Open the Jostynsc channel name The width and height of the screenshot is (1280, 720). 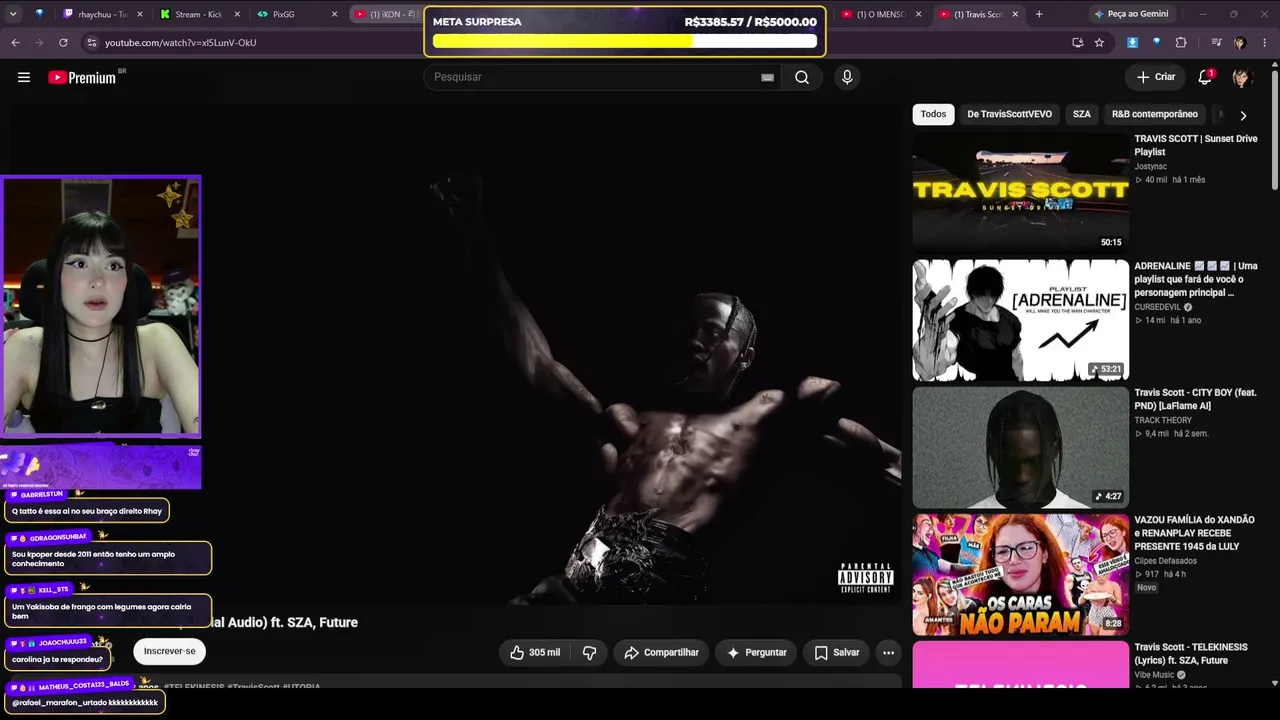(x=1150, y=166)
